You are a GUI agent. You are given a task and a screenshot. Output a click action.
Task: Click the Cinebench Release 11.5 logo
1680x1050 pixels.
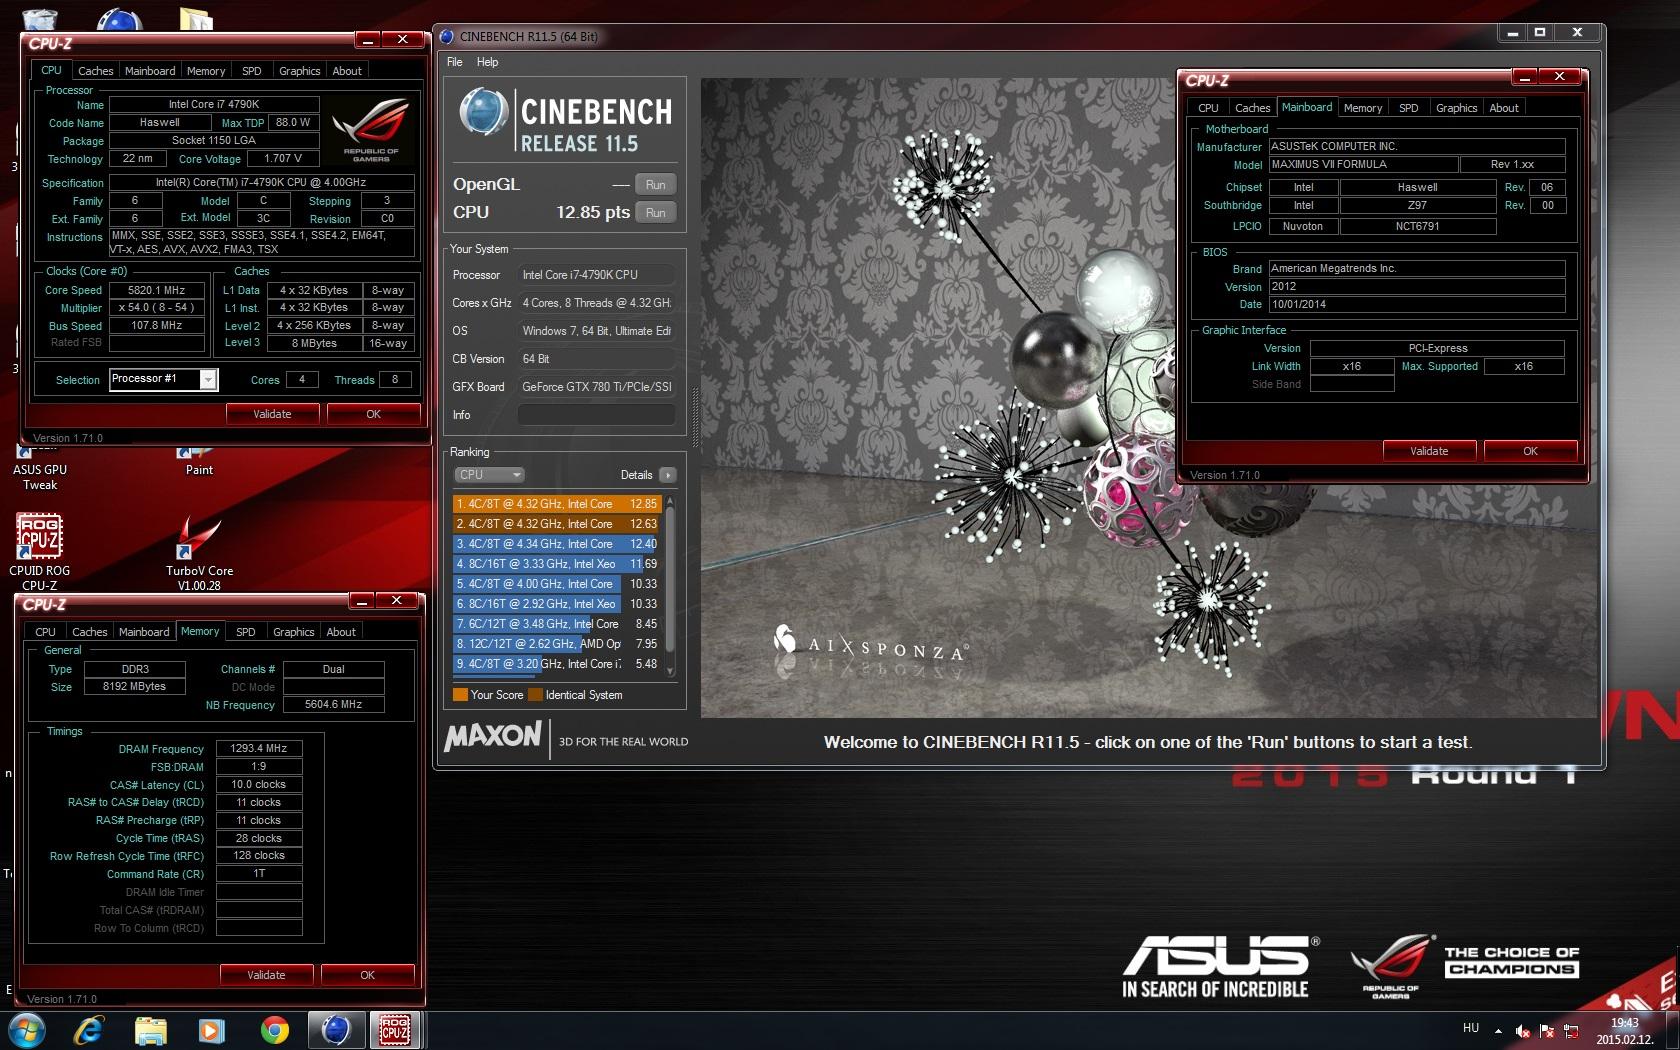click(x=566, y=121)
